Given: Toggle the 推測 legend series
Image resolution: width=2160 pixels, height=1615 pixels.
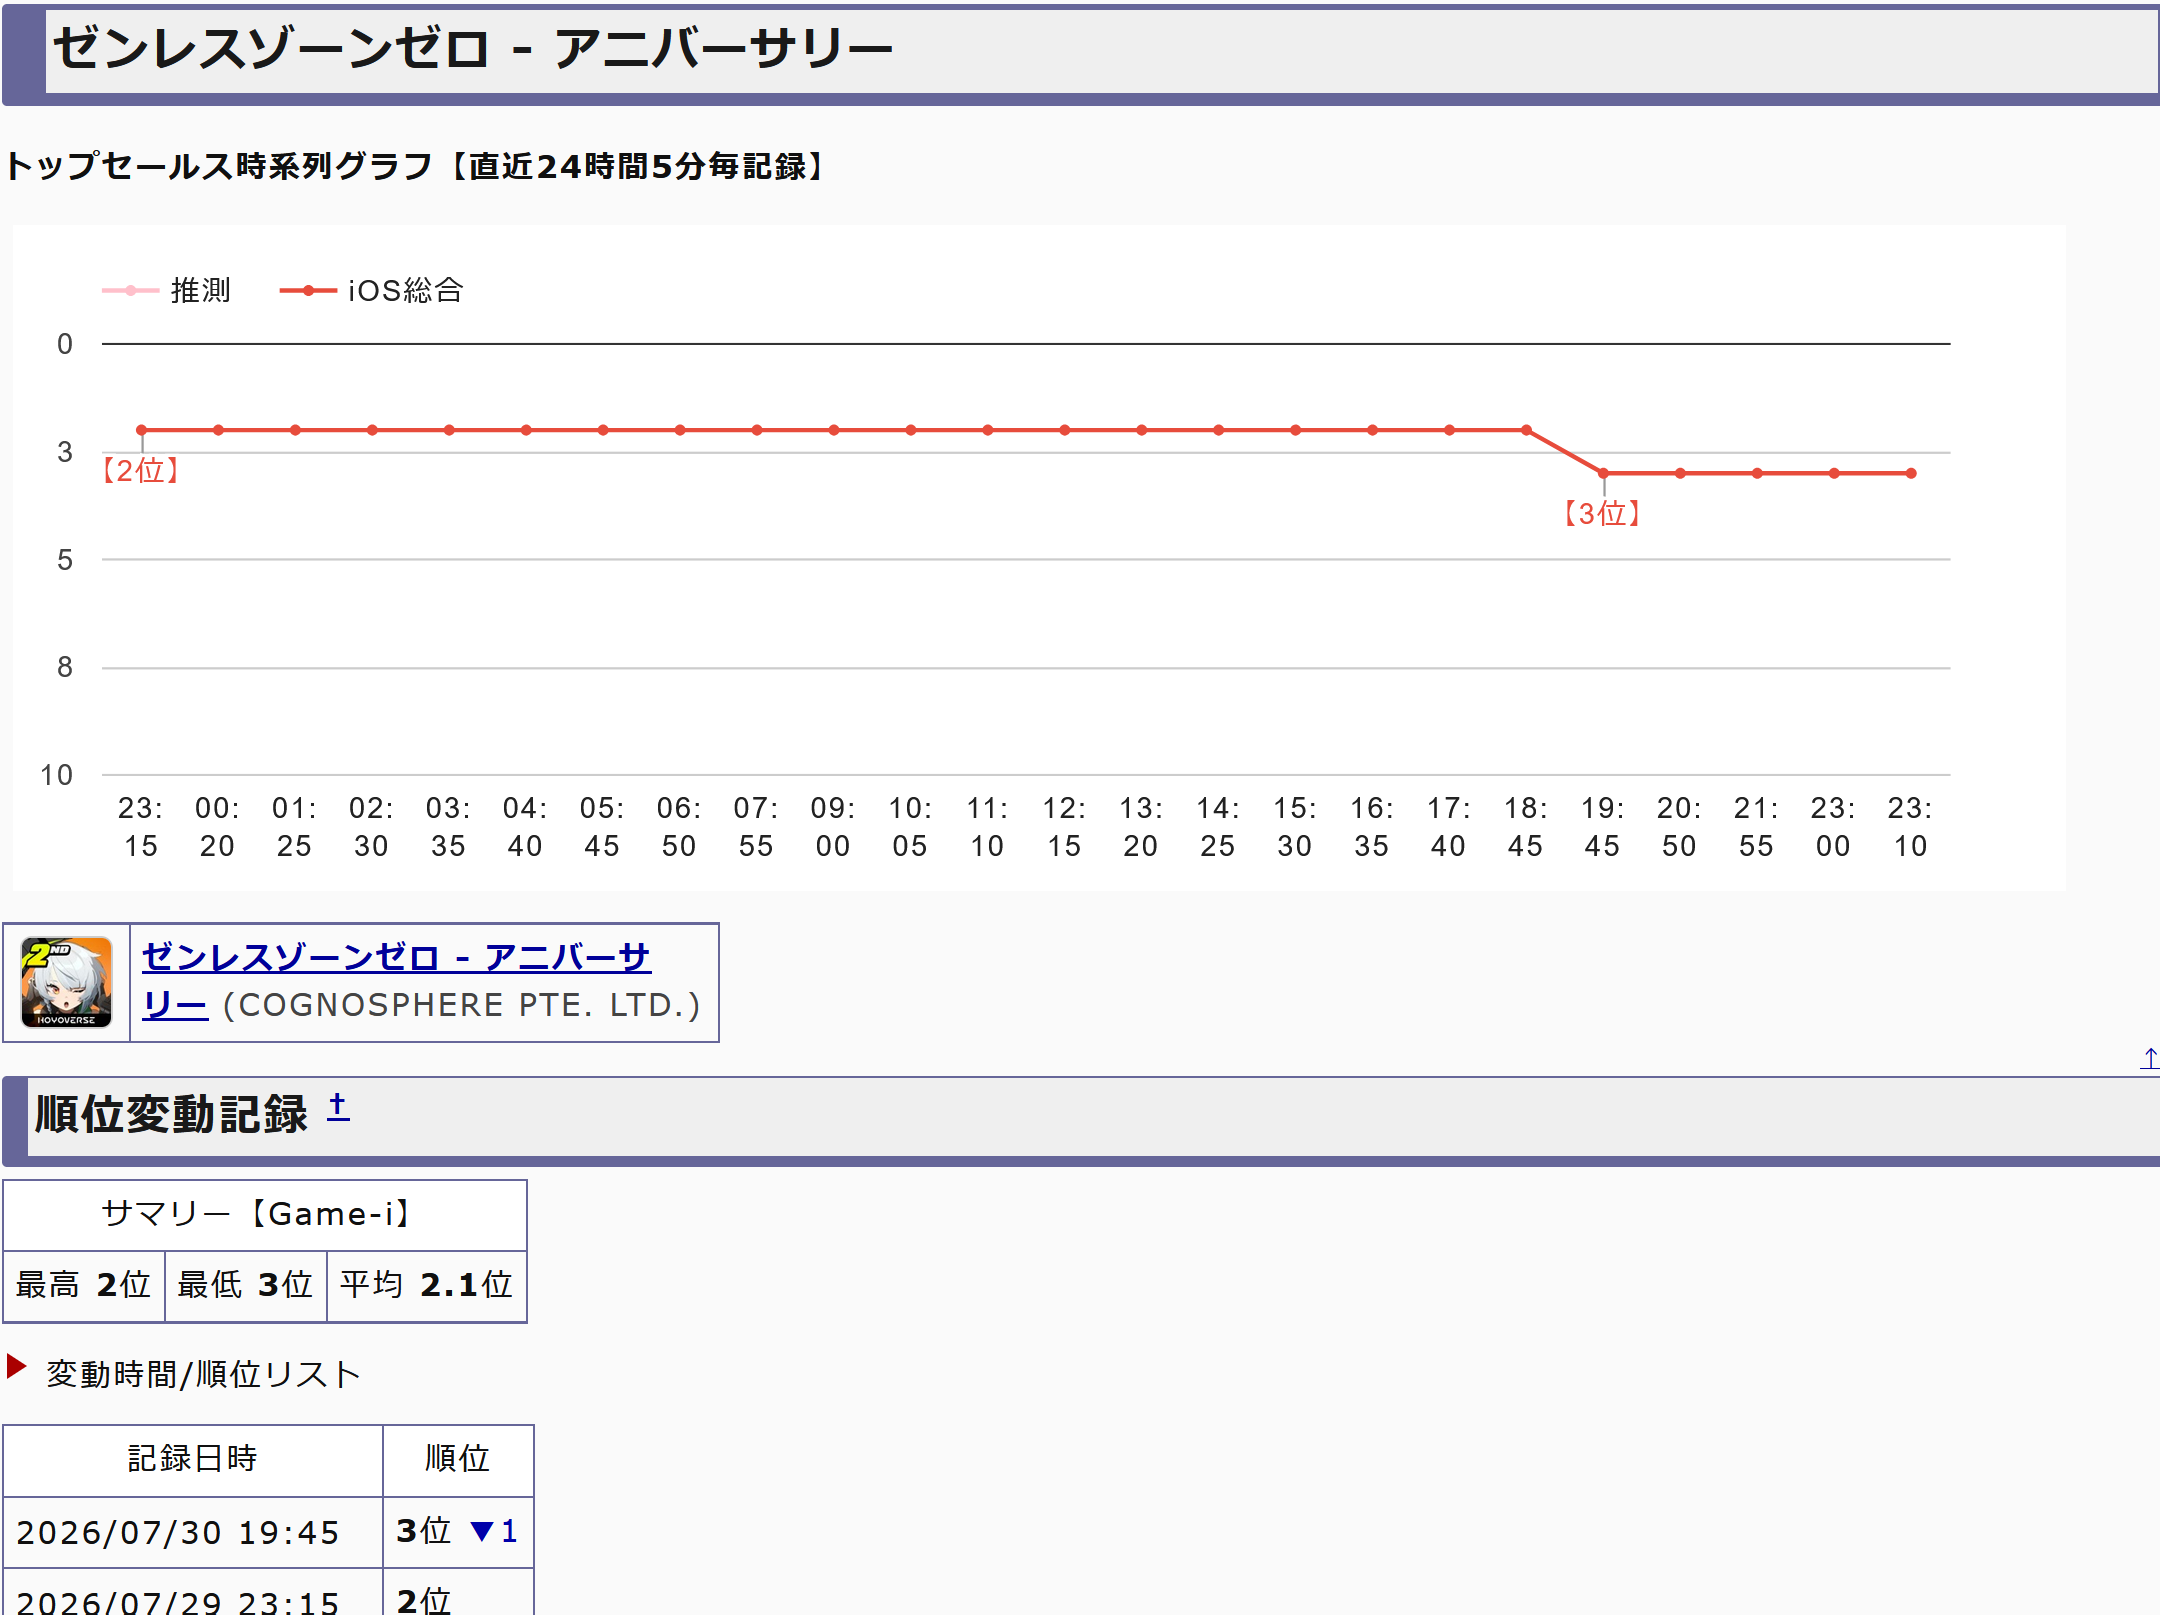Looking at the screenshot, I should point(167,291).
